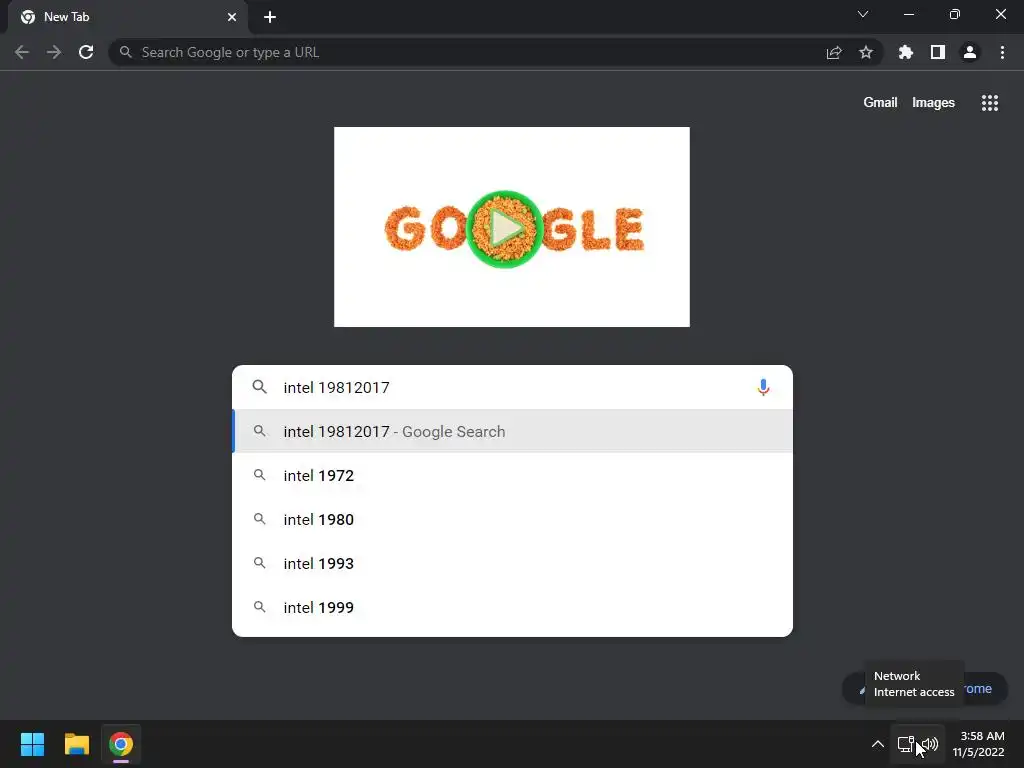The image size is (1024, 768).
Task: Choose the 'intel 1980' suggestion
Action: 513,519
